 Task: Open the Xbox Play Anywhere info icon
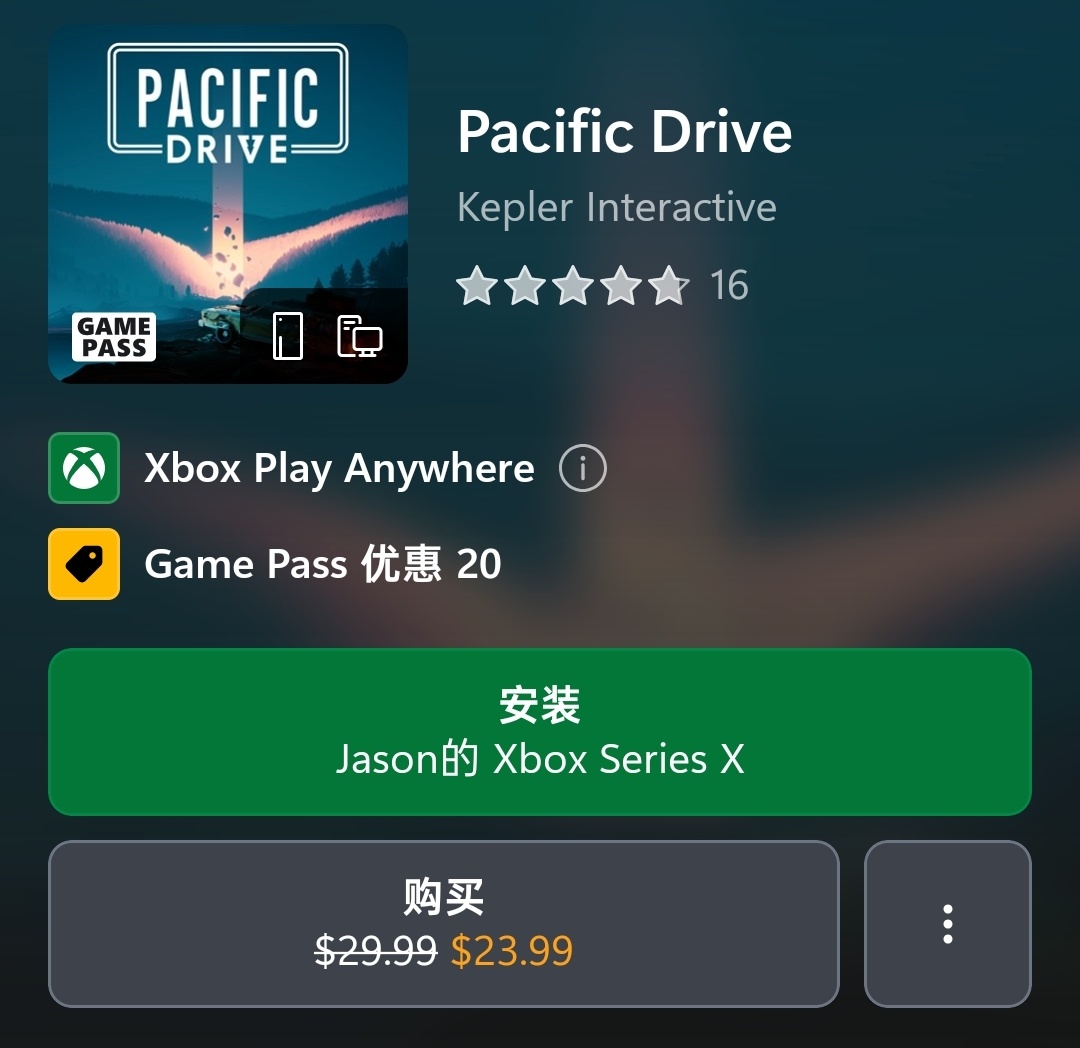[583, 468]
